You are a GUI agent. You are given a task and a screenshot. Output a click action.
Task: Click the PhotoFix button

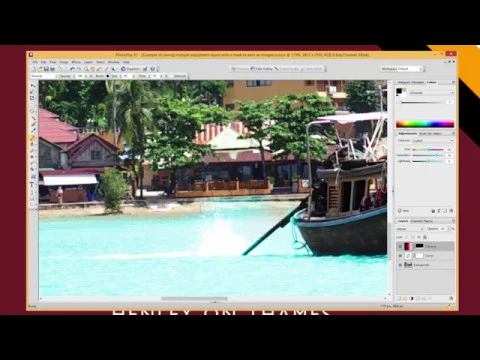click(240, 69)
